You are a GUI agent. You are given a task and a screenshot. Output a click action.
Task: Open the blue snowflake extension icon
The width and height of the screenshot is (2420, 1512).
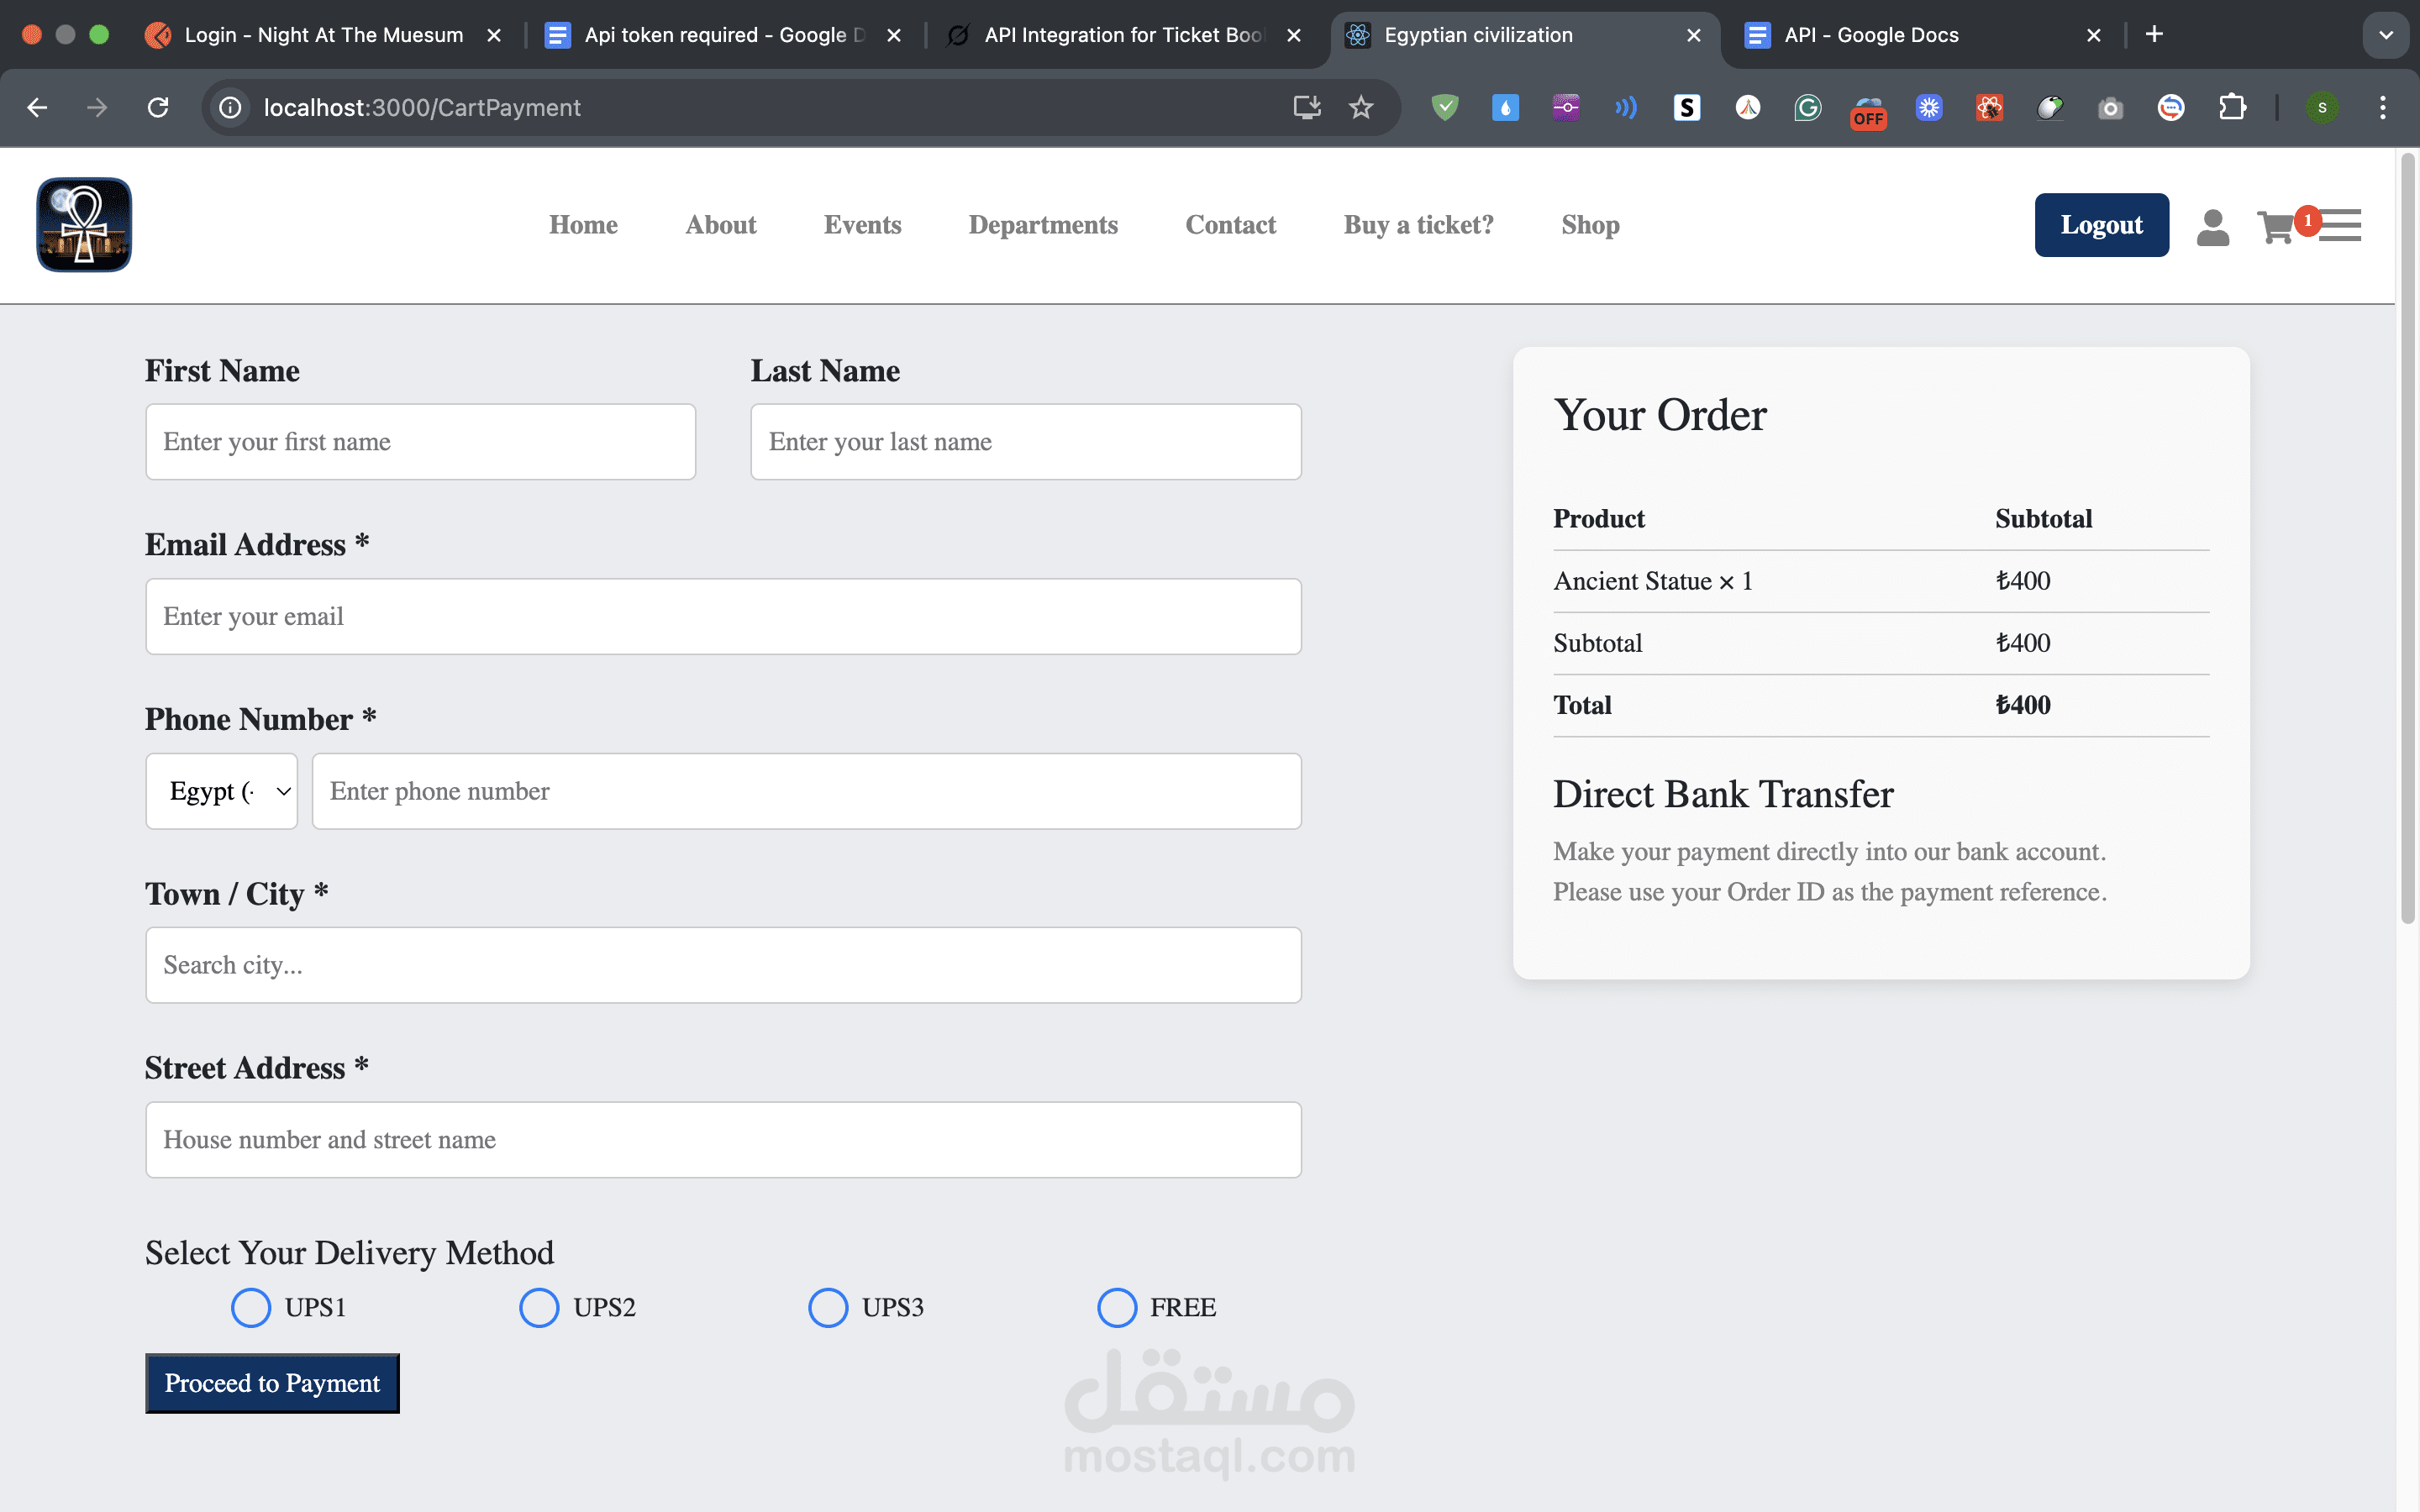1929,108
